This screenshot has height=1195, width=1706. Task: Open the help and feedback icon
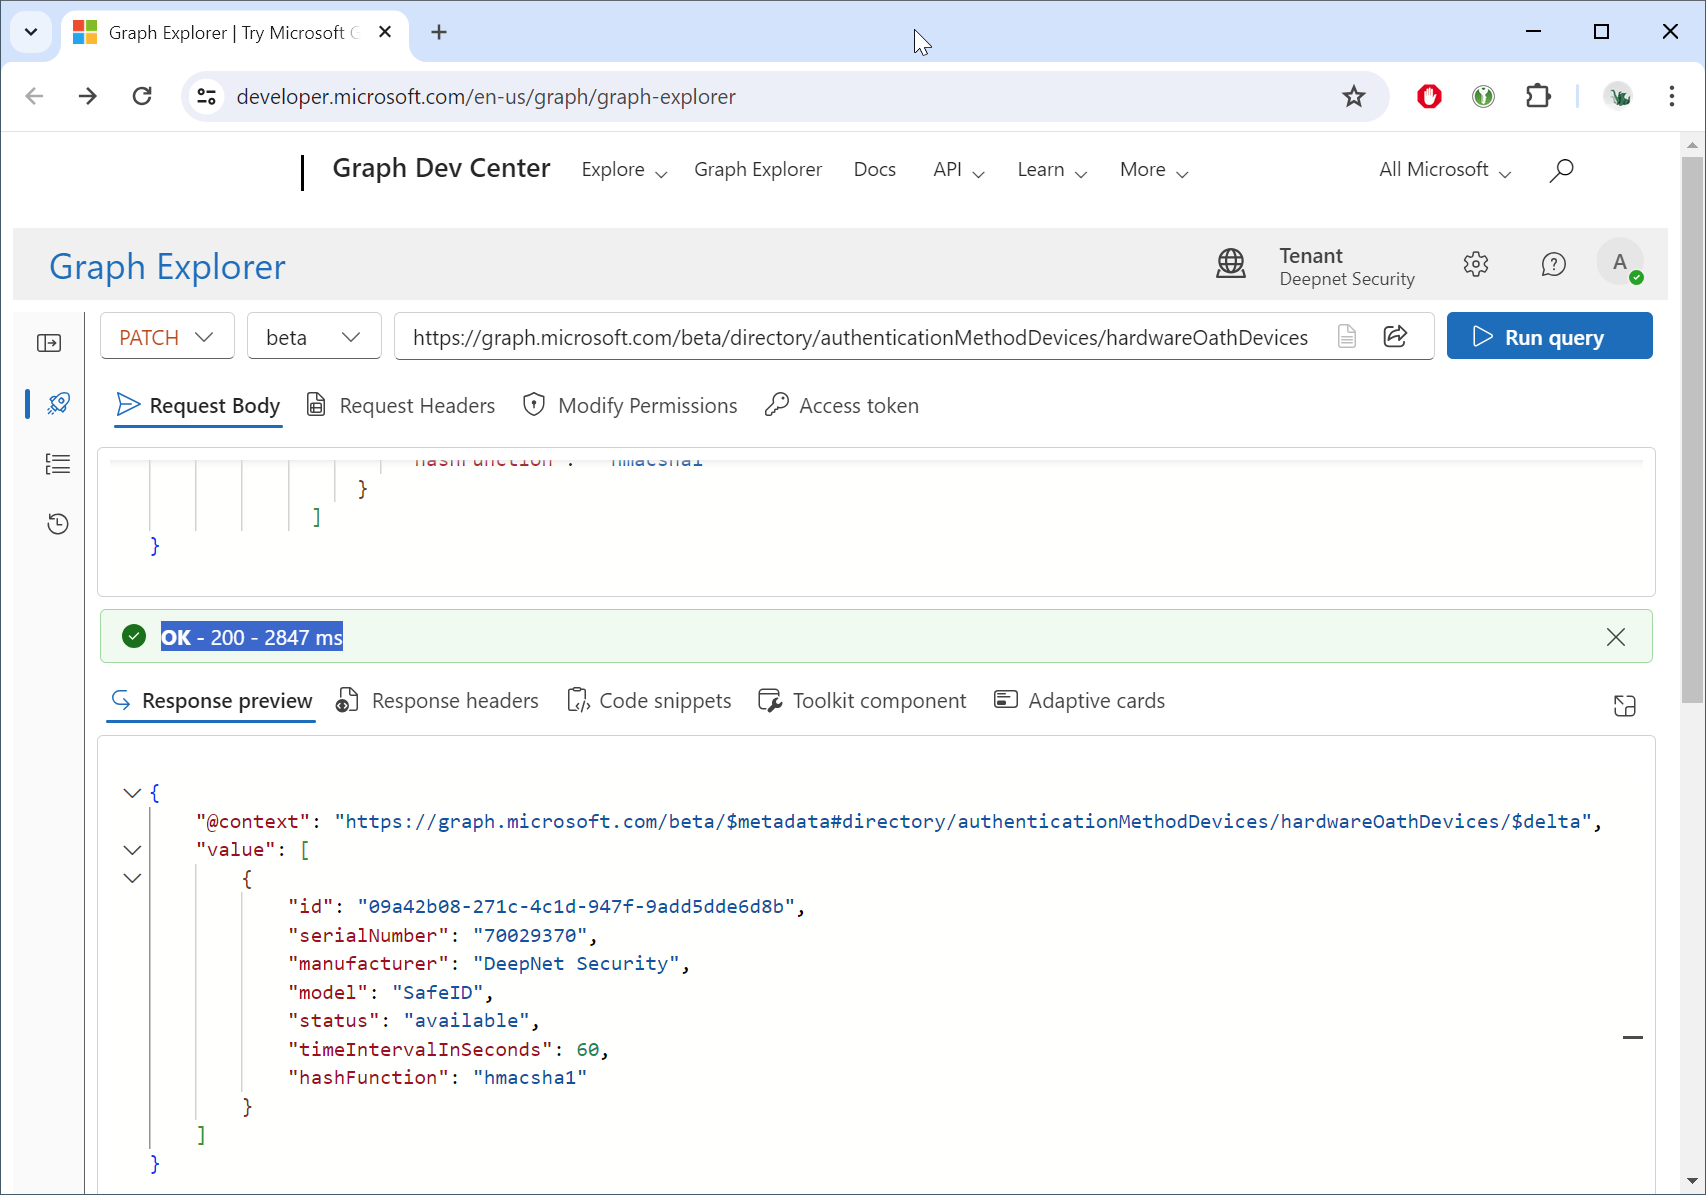1553,264
